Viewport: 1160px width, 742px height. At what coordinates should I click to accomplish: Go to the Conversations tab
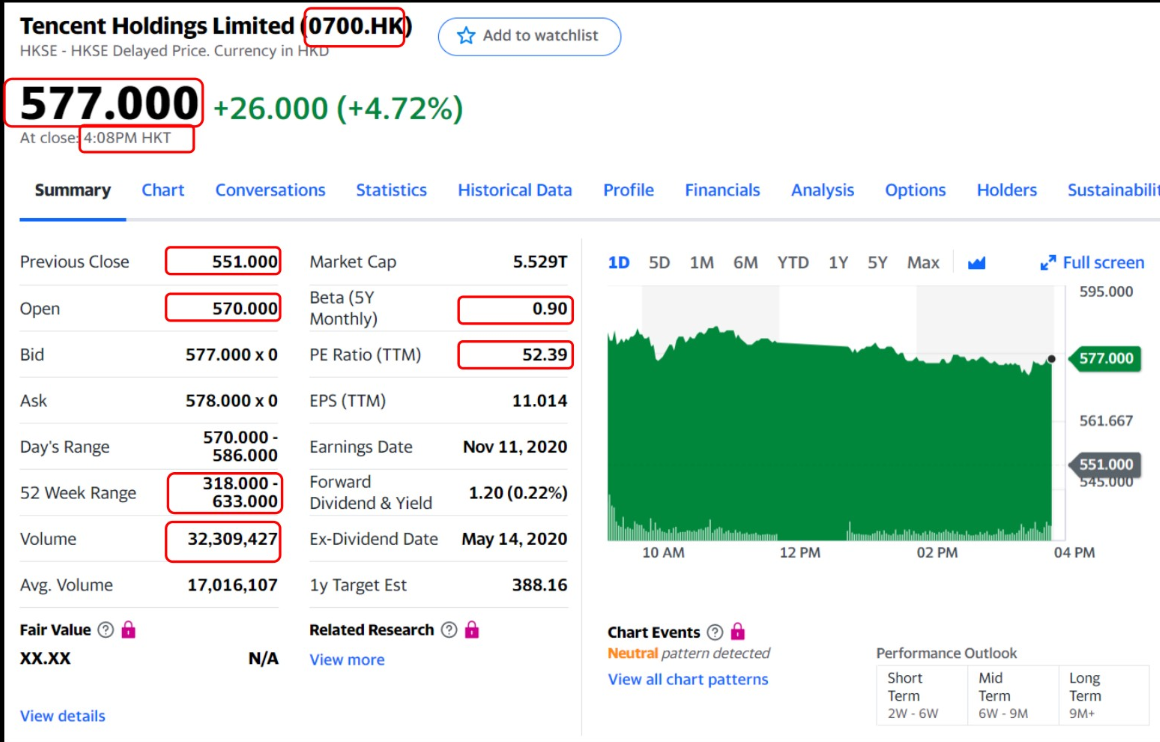coord(270,190)
